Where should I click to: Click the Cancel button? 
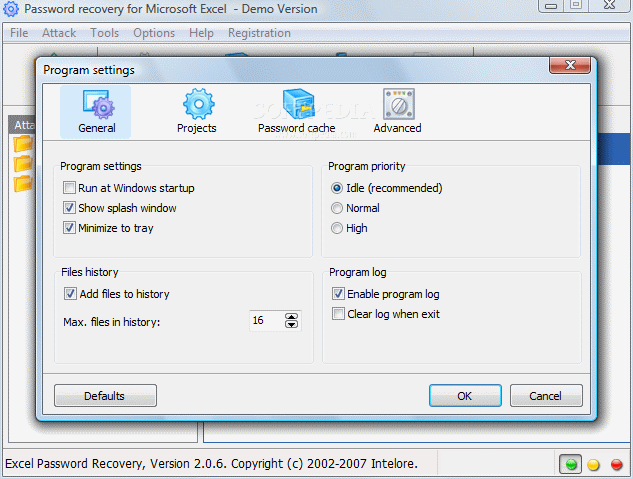(546, 395)
